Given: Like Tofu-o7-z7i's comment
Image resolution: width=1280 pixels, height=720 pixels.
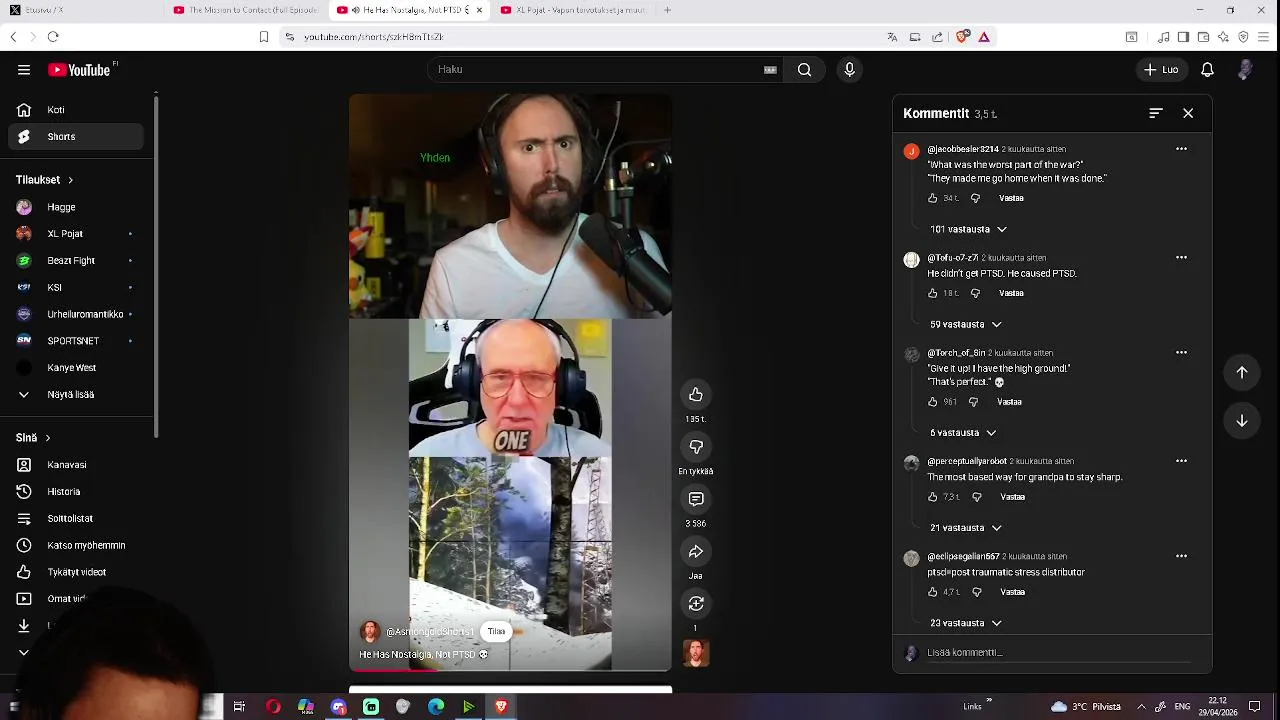Looking at the screenshot, I should 933,293.
